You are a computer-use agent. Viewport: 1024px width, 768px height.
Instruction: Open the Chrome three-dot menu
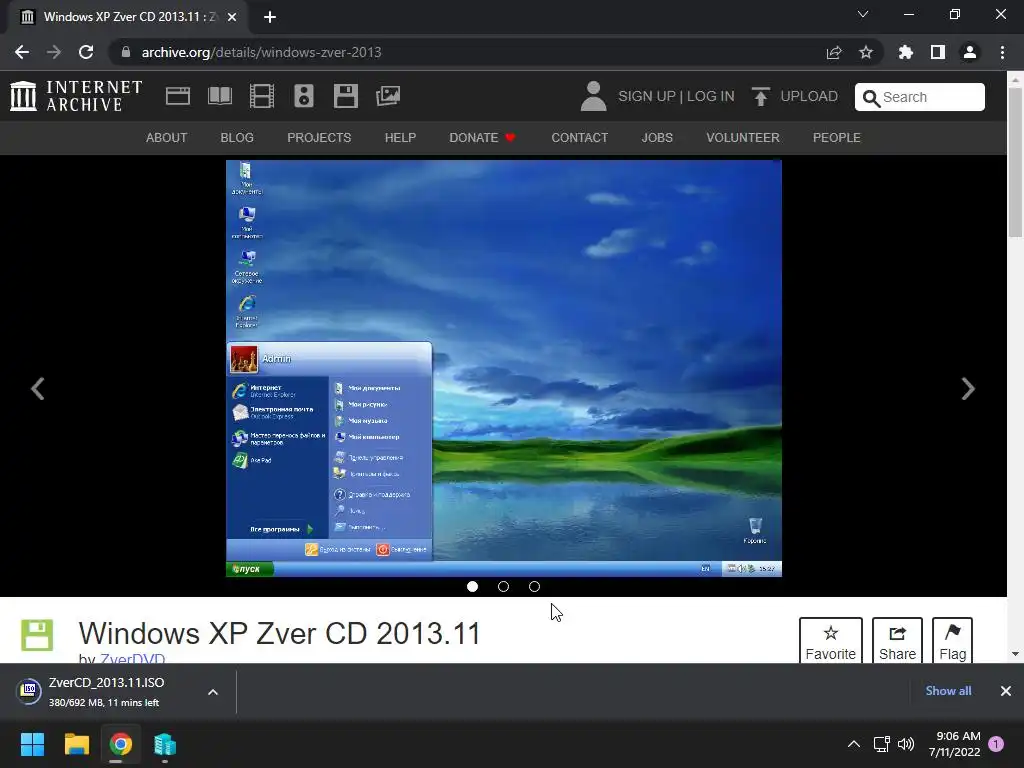1002,52
